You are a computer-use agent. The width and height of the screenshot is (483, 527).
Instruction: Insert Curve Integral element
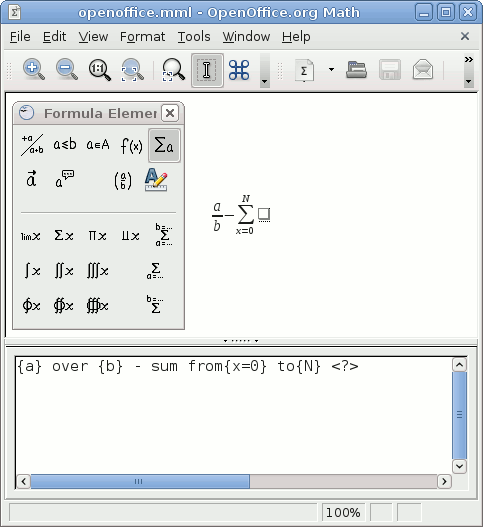(31, 306)
